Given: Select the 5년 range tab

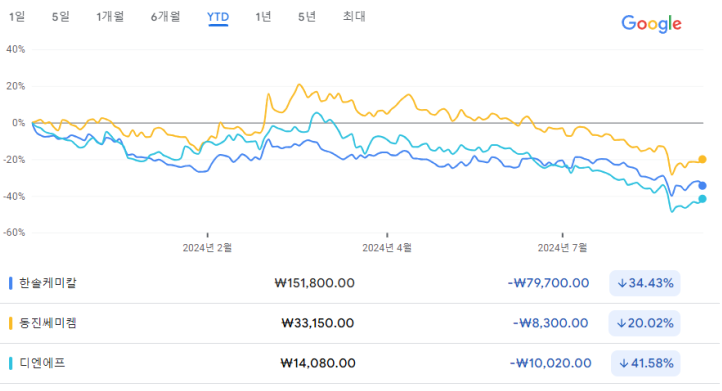Looking at the screenshot, I should (x=307, y=17).
